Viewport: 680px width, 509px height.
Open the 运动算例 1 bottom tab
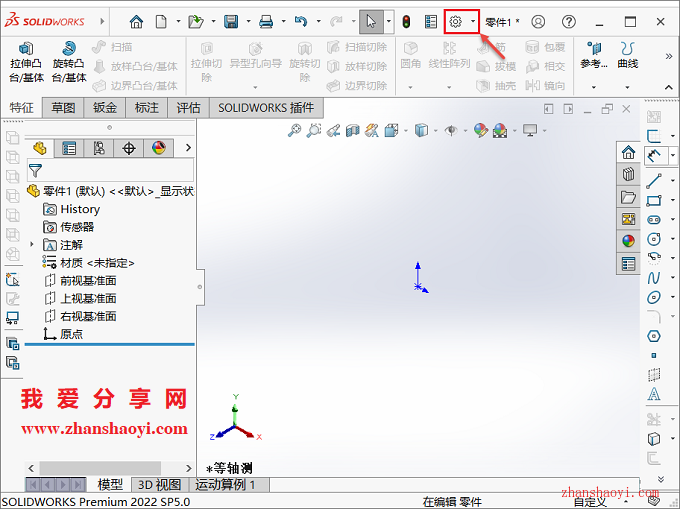225,484
